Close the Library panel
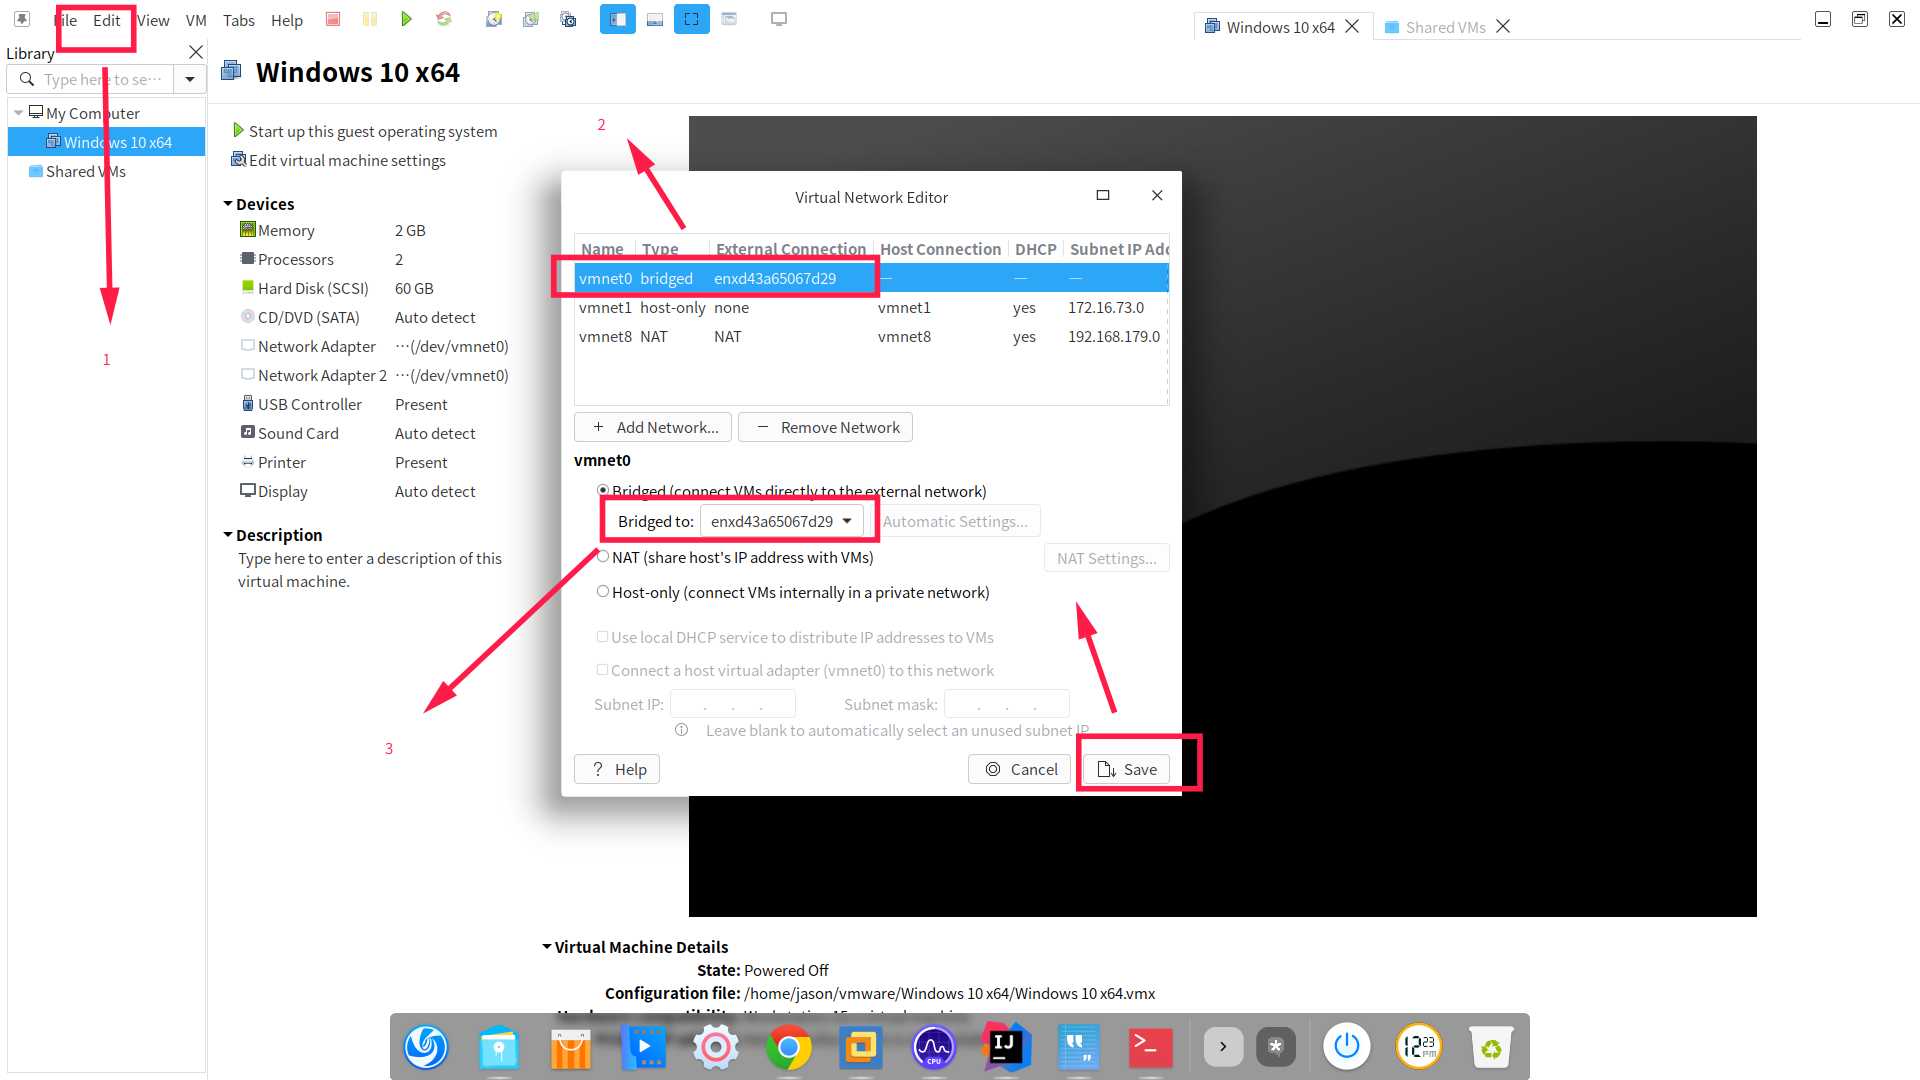The width and height of the screenshot is (1920, 1080). tap(196, 52)
